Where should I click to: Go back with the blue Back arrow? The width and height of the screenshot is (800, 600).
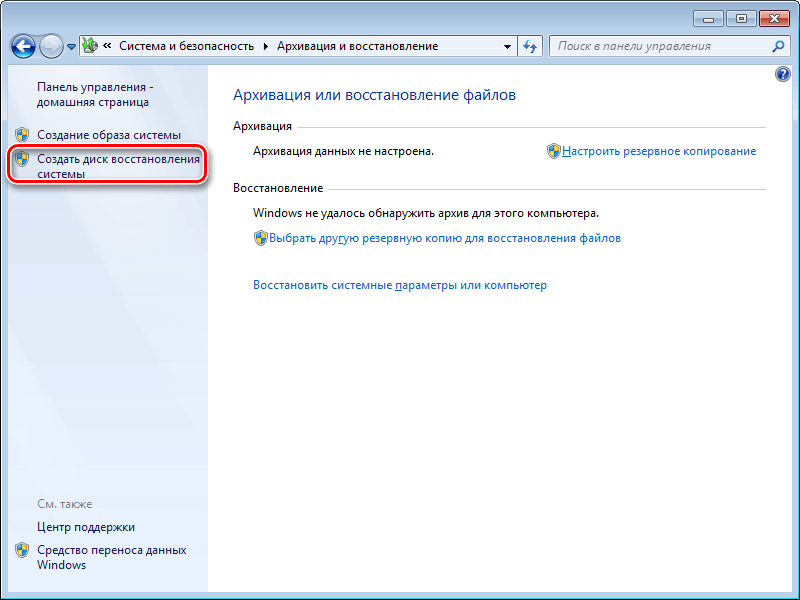point(23,47)
